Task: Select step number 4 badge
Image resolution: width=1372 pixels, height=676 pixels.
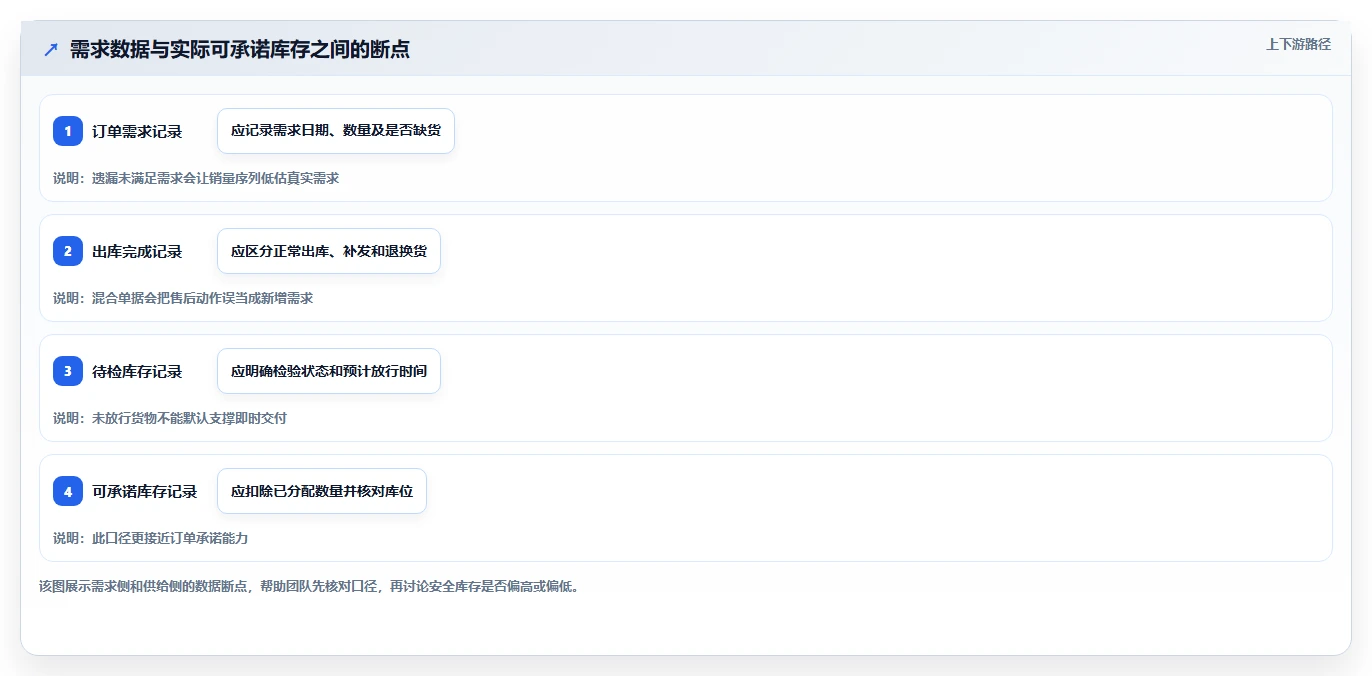Action: (x=68, y=491)
